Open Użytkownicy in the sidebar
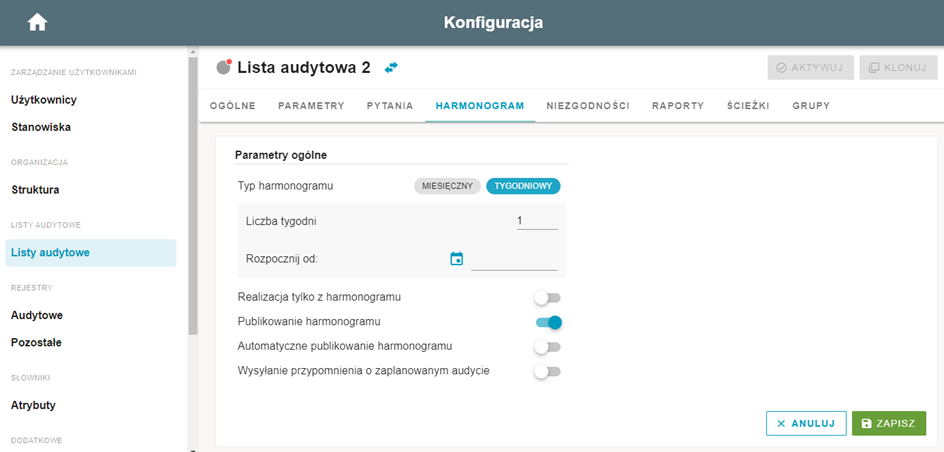944x452 pixels. tap(44, 100)
